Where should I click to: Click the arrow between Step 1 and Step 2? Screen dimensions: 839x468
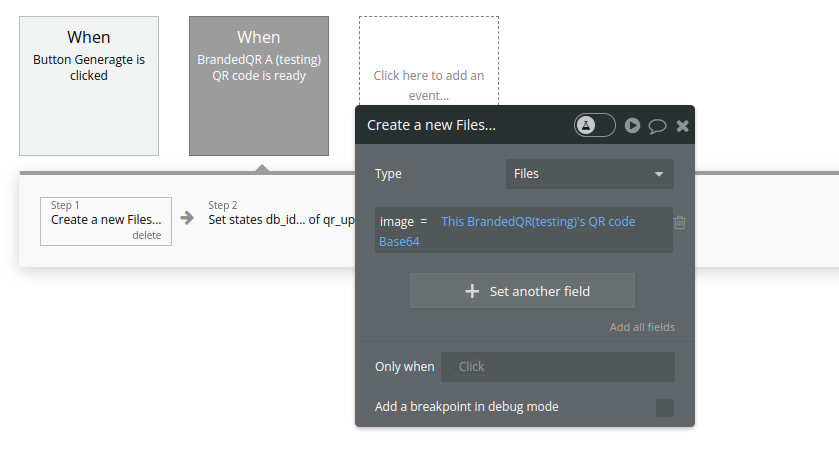pyautogui.click(x=187, y=217)
